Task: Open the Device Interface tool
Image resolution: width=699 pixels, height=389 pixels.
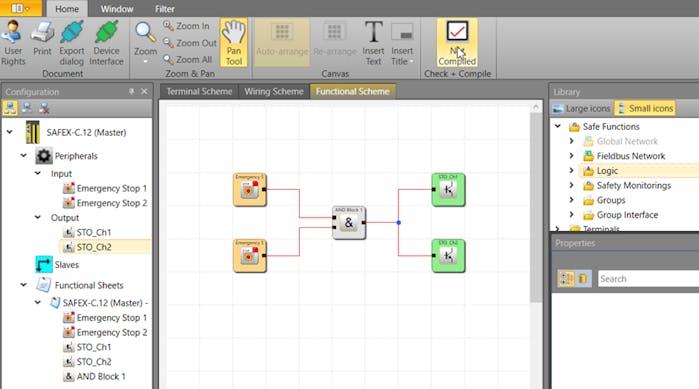Action: tap(106, 43)
